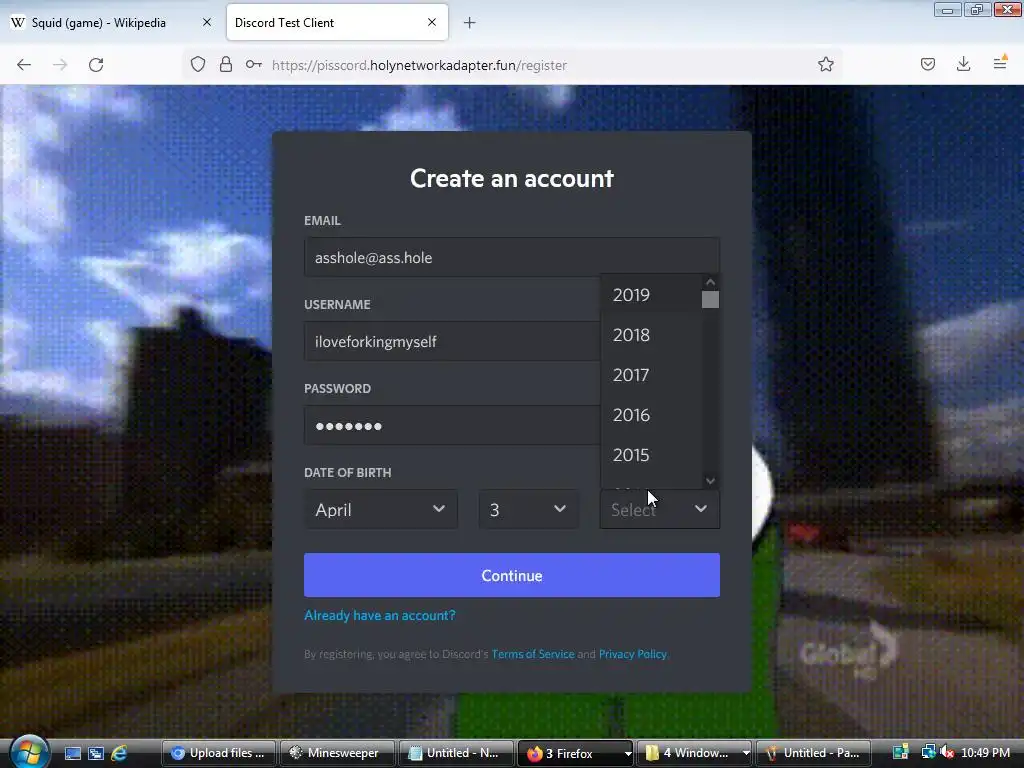
Task: Select the Discord Test Client tab
Action: 337,22
